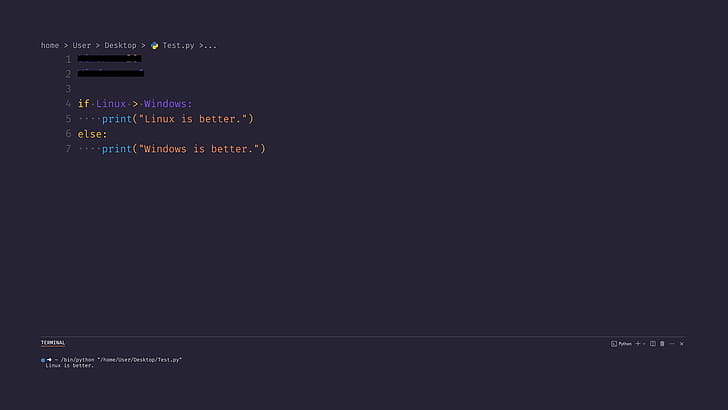Click the blue terminal prompt indicator dot
The width and height of the screenshot is (728, 410).
pos(43,359)
